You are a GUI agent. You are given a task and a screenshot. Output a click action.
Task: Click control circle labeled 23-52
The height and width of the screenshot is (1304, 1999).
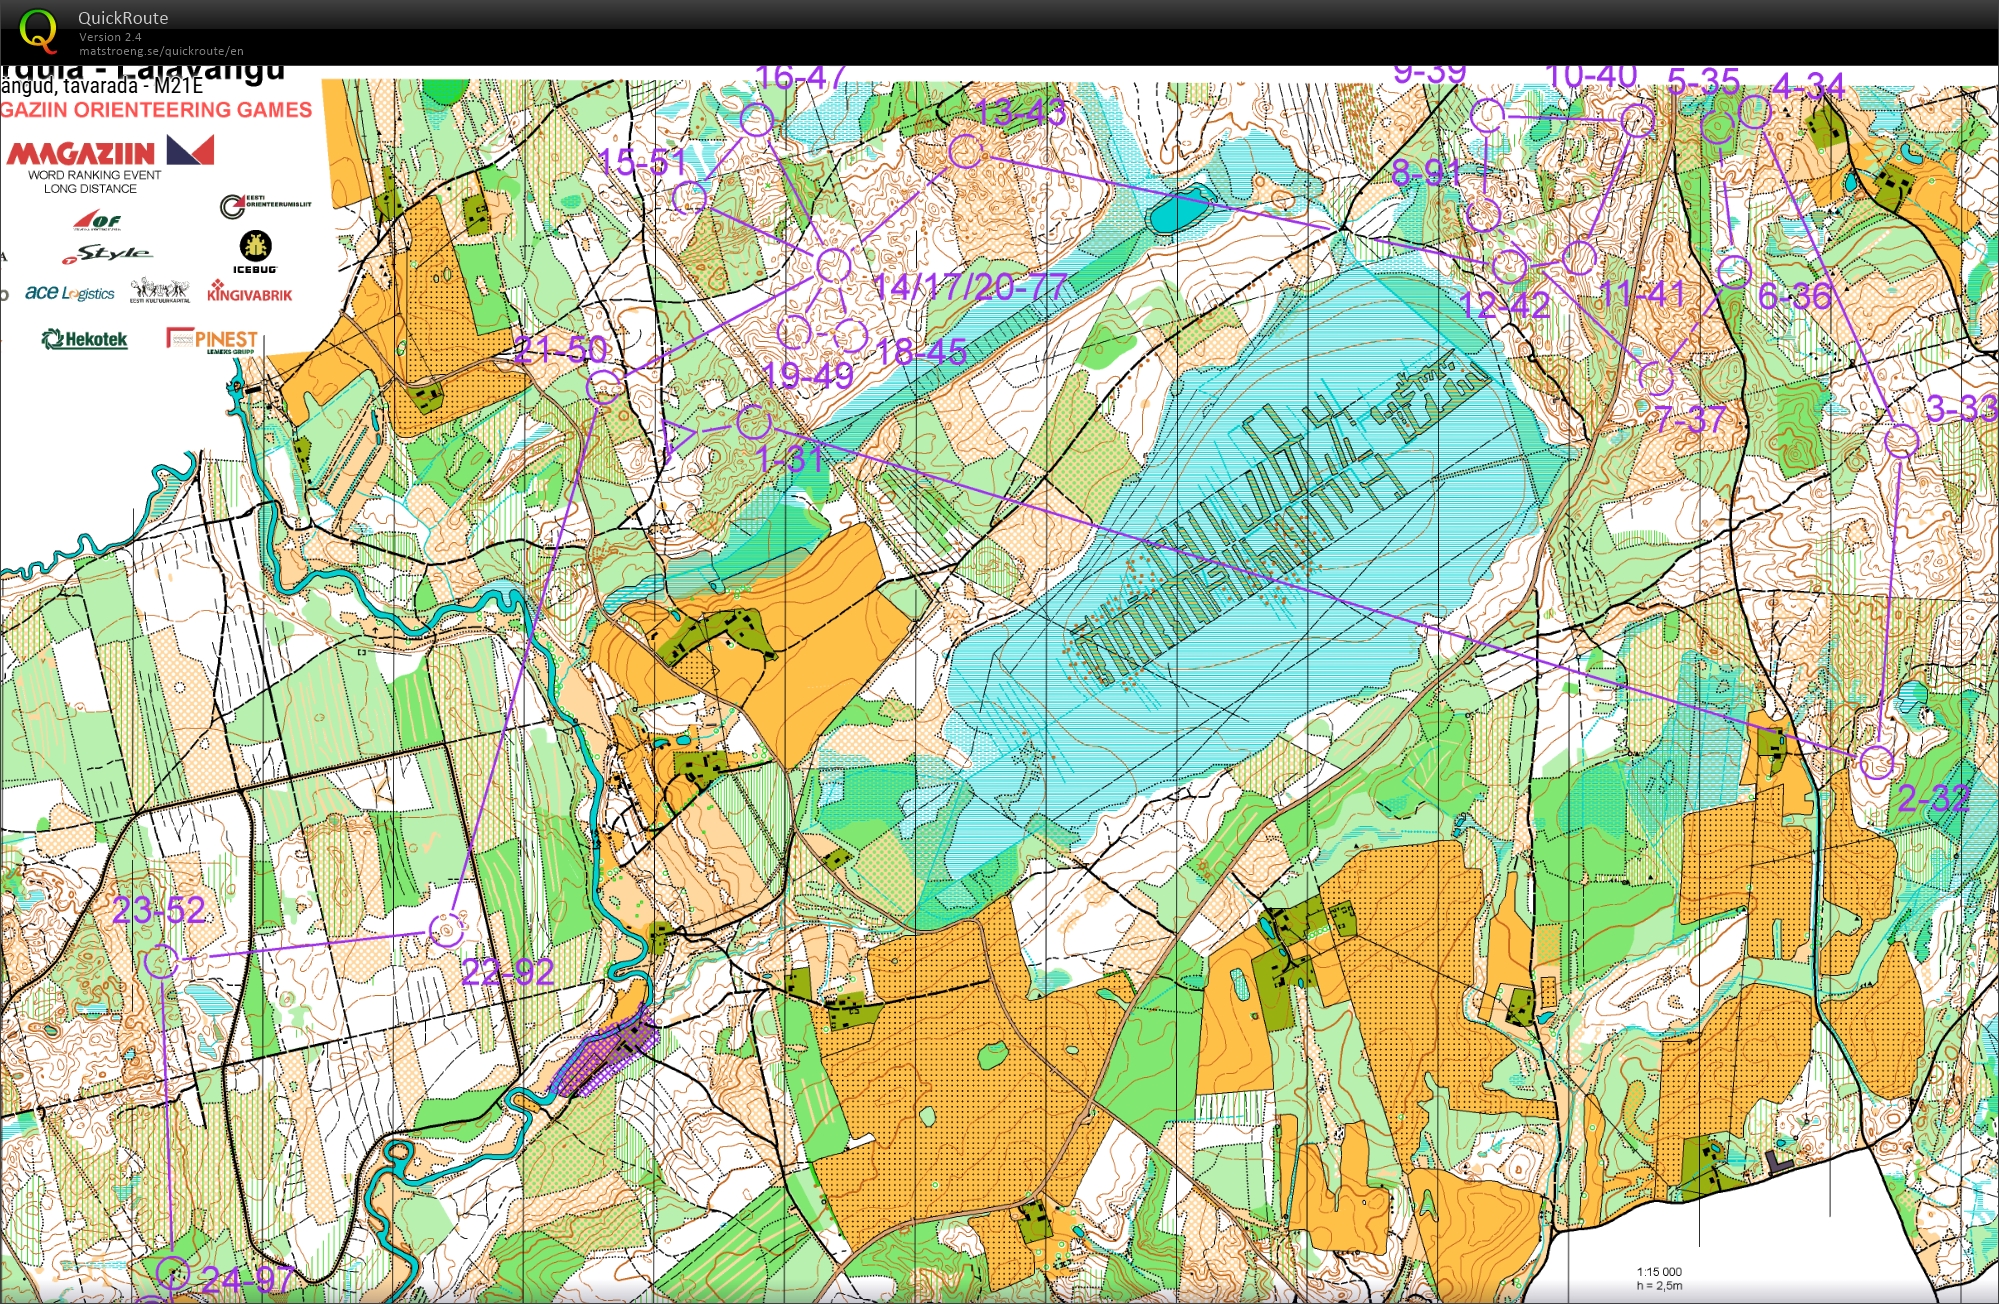click(161, 962)
